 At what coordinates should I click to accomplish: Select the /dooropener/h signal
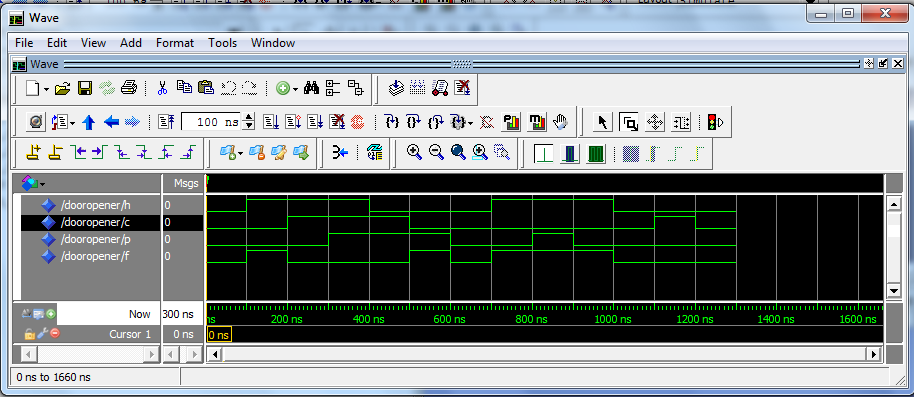96,205
